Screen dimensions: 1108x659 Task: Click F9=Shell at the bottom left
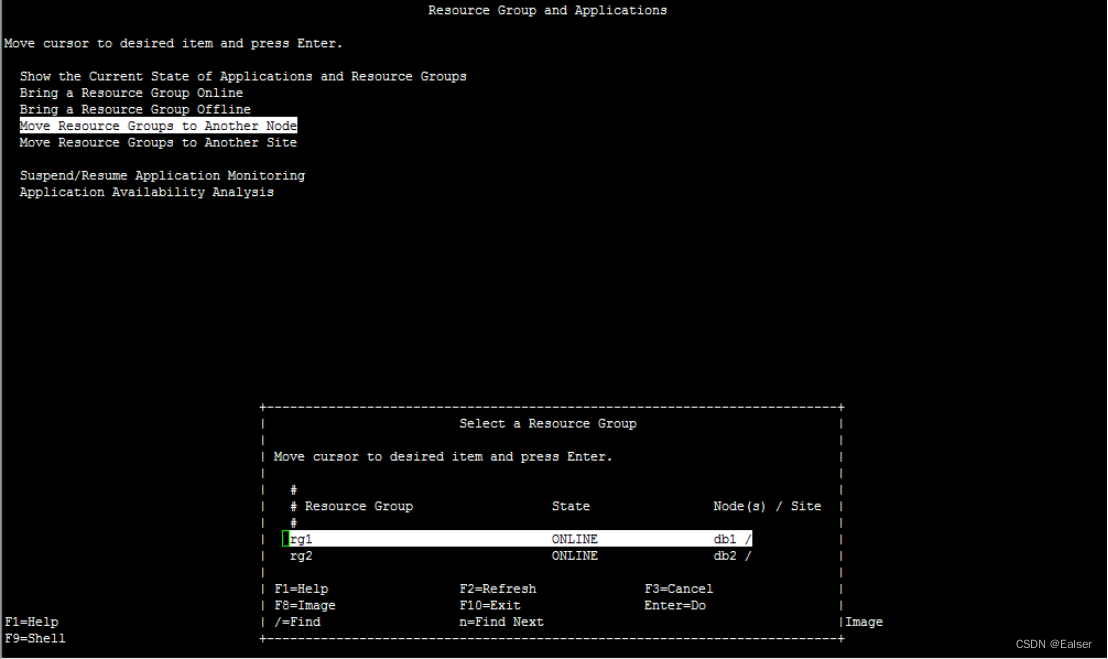point(35,639)
